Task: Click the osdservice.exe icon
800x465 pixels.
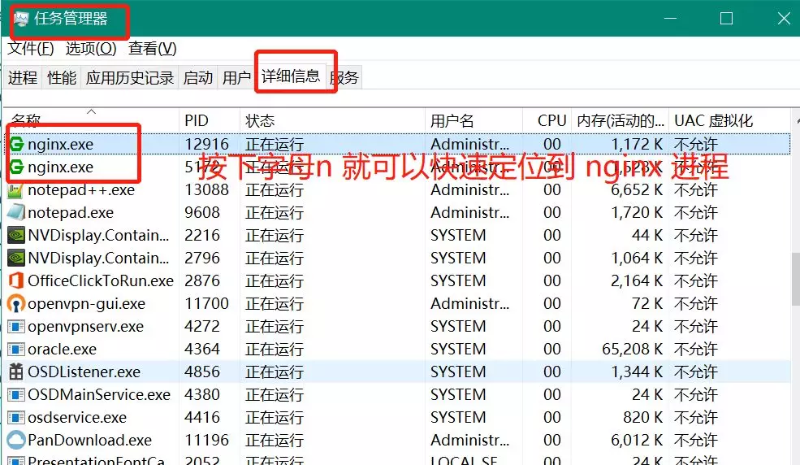Action: point(16,418)
